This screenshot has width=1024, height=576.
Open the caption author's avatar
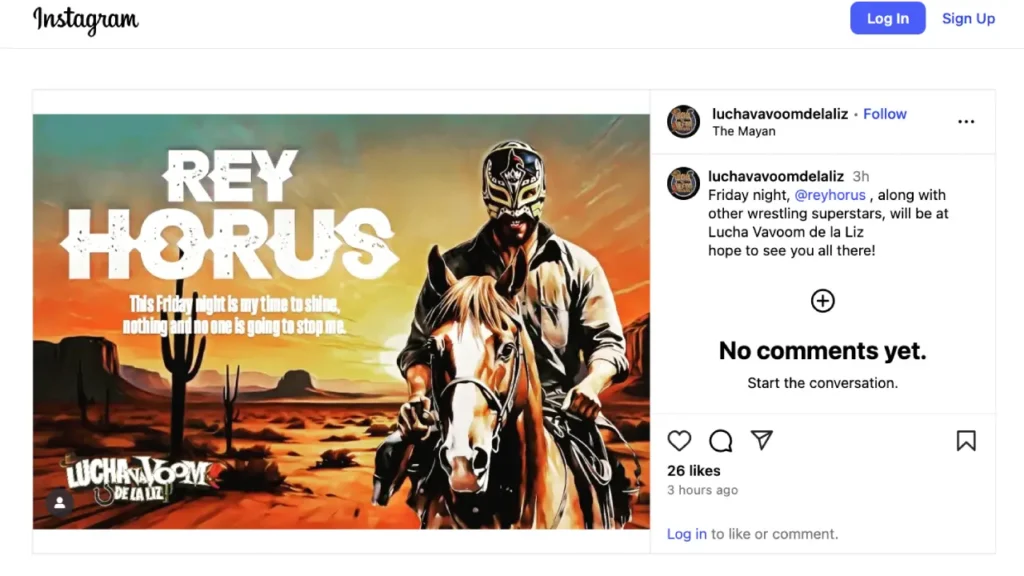click(x=683, y=183)
